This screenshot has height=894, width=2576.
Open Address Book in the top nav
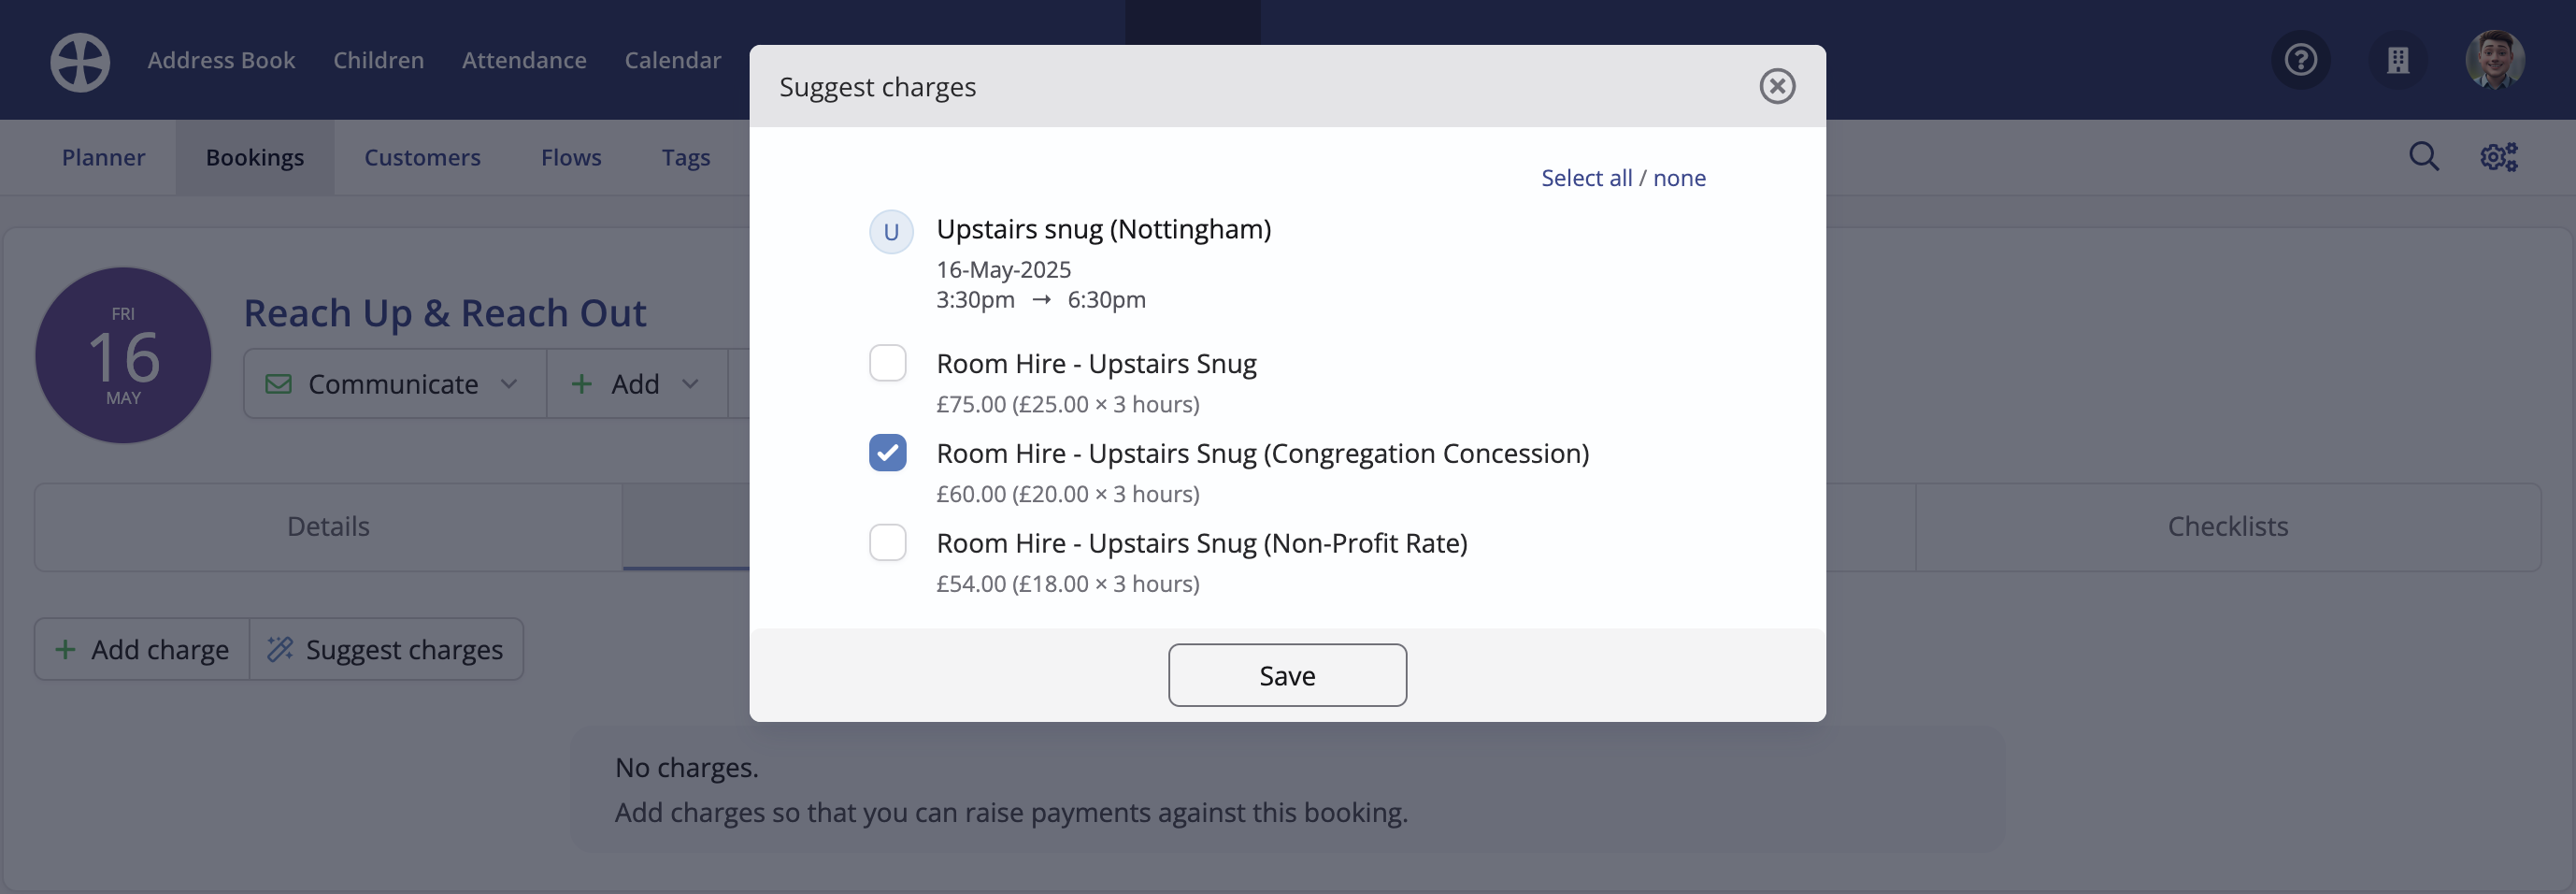(x=221, y=60)
